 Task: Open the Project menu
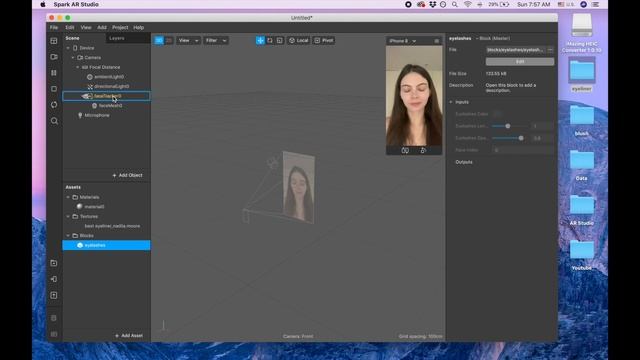[x=120, y=27]
